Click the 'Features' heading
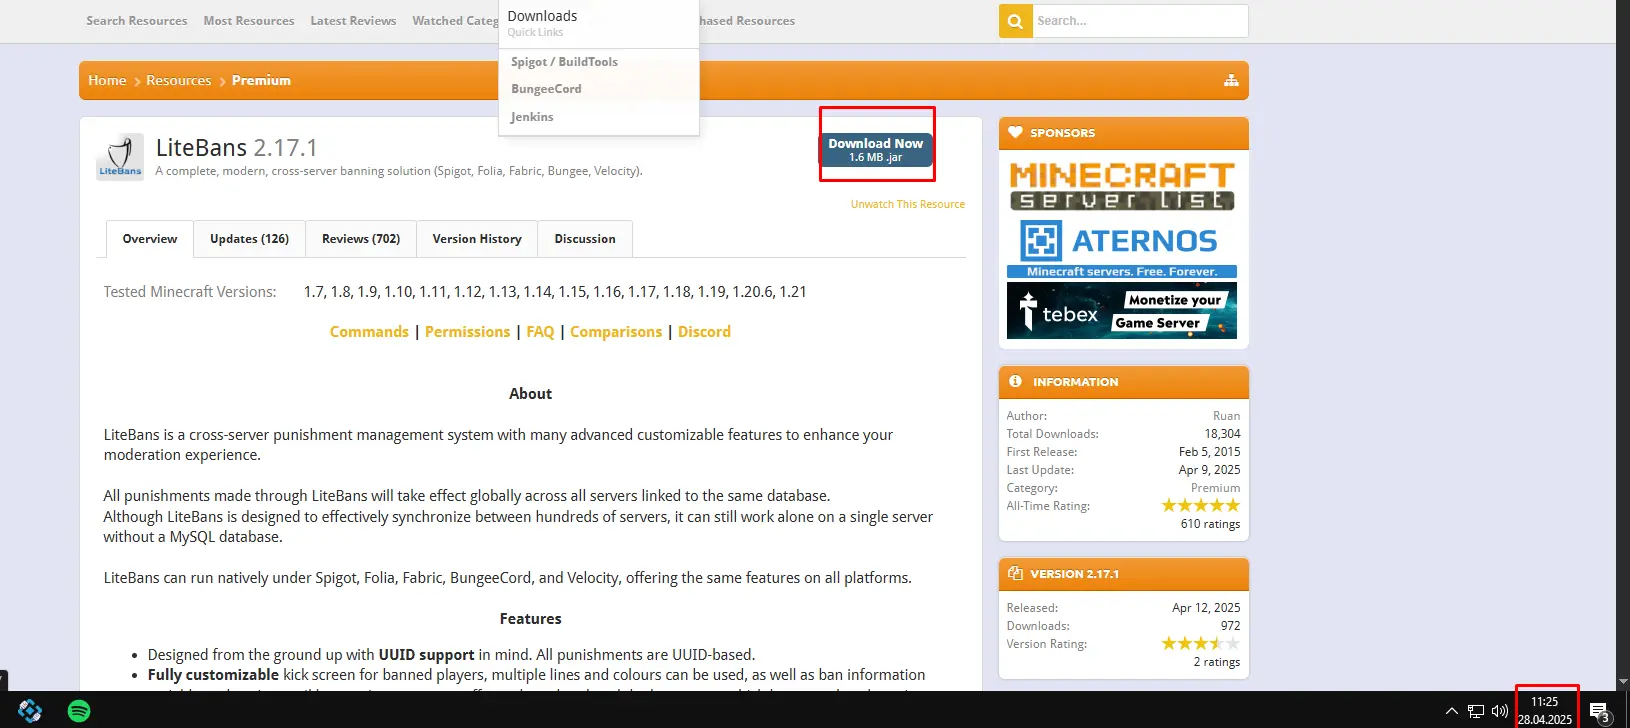This screenshot has height=728, width=1630. (530, 619)
